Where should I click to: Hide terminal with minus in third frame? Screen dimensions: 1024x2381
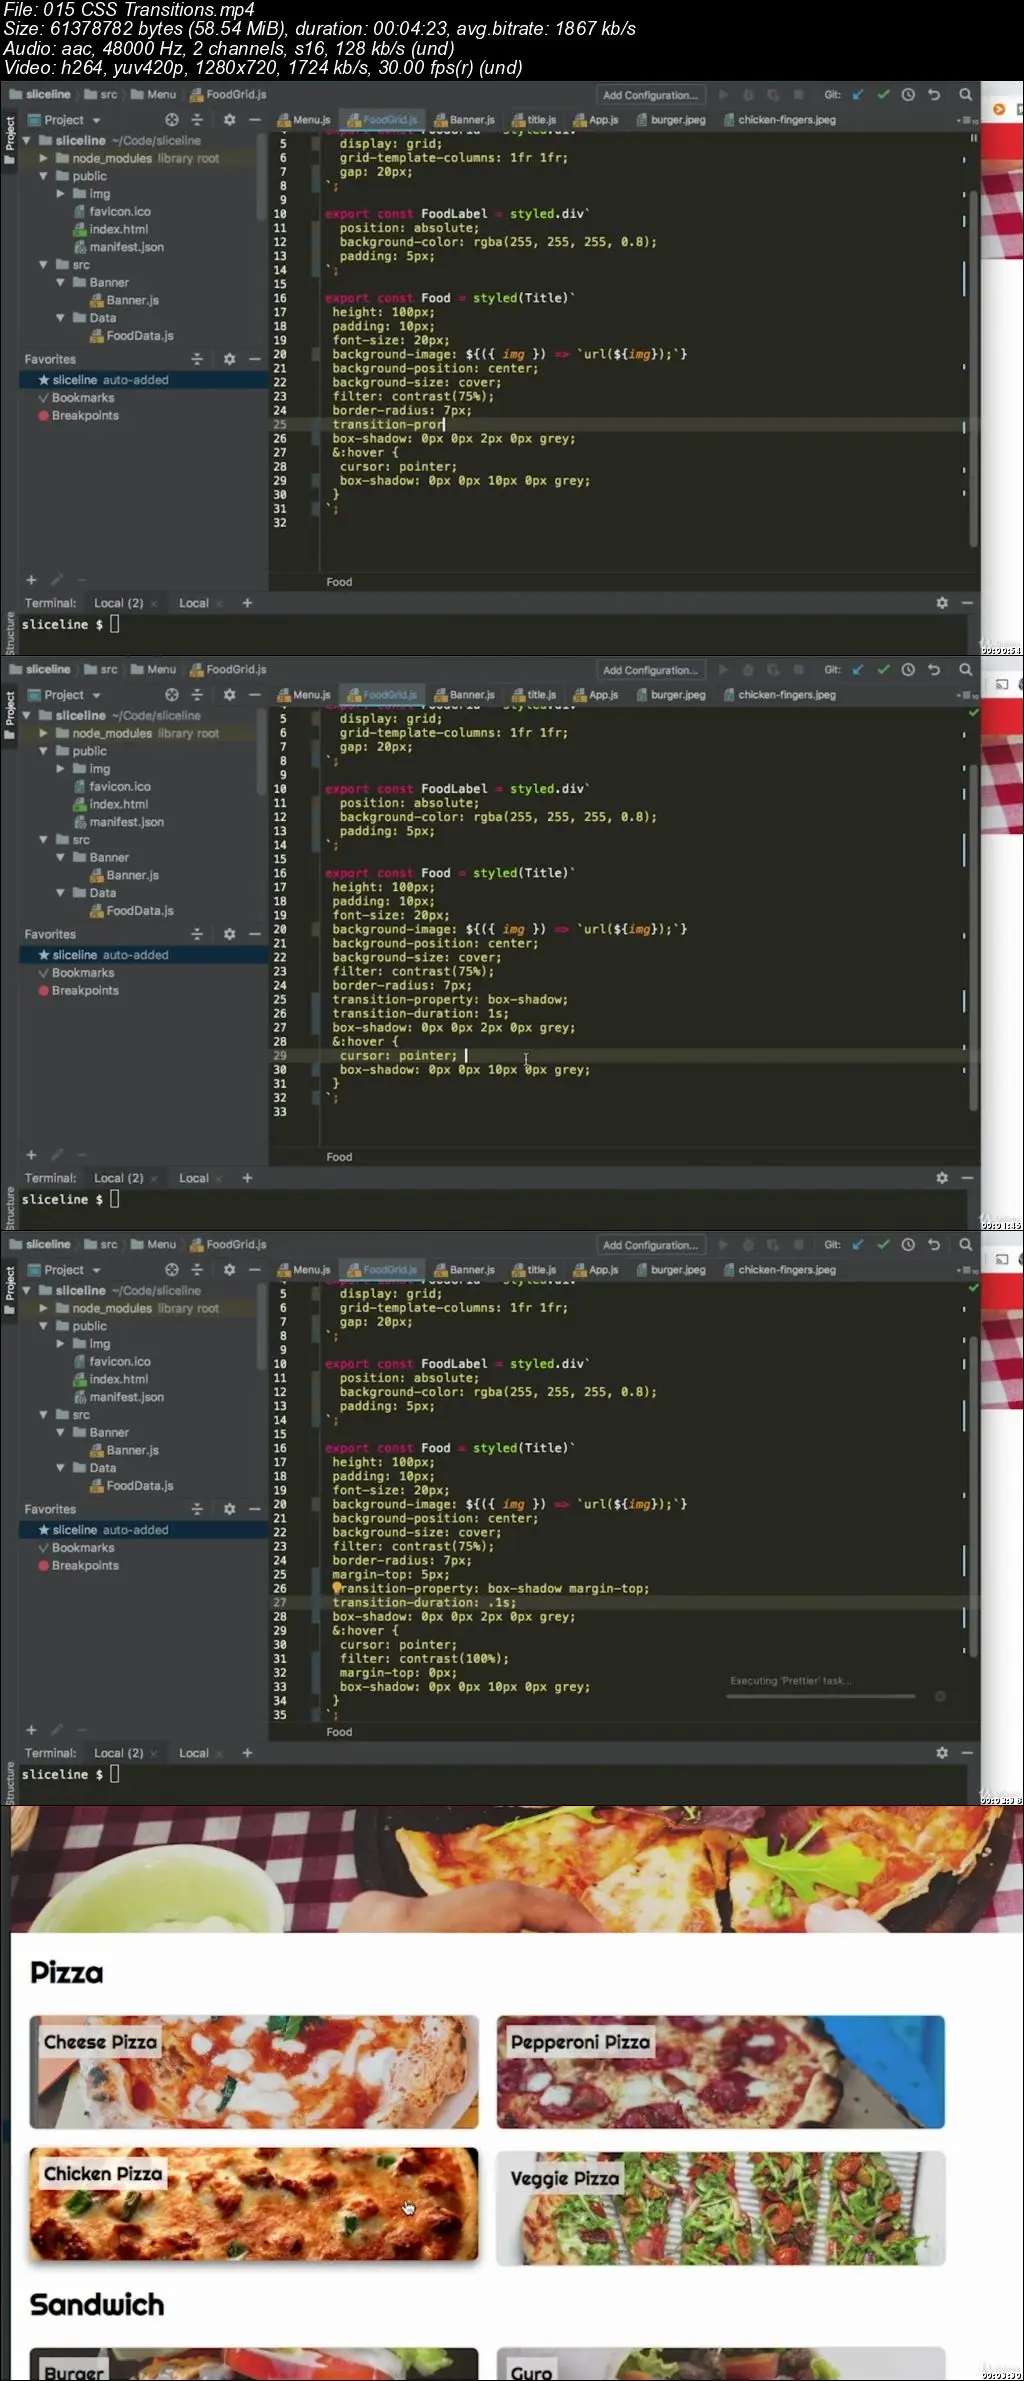coord(967,1753)
